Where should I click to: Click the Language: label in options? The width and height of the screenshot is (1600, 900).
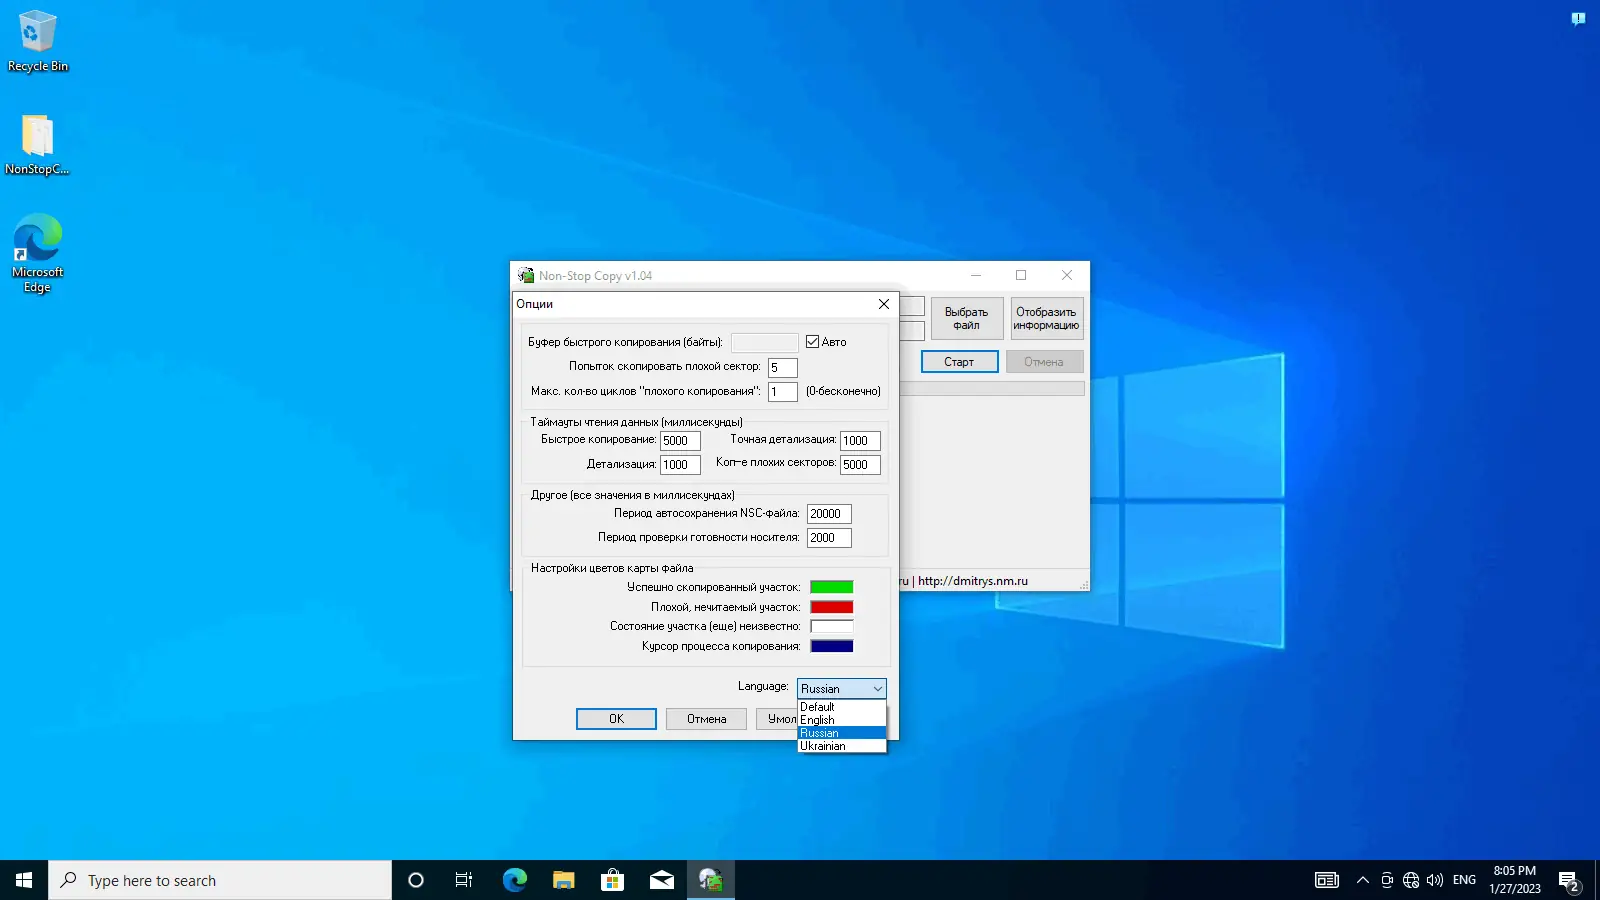click(763, 686)
